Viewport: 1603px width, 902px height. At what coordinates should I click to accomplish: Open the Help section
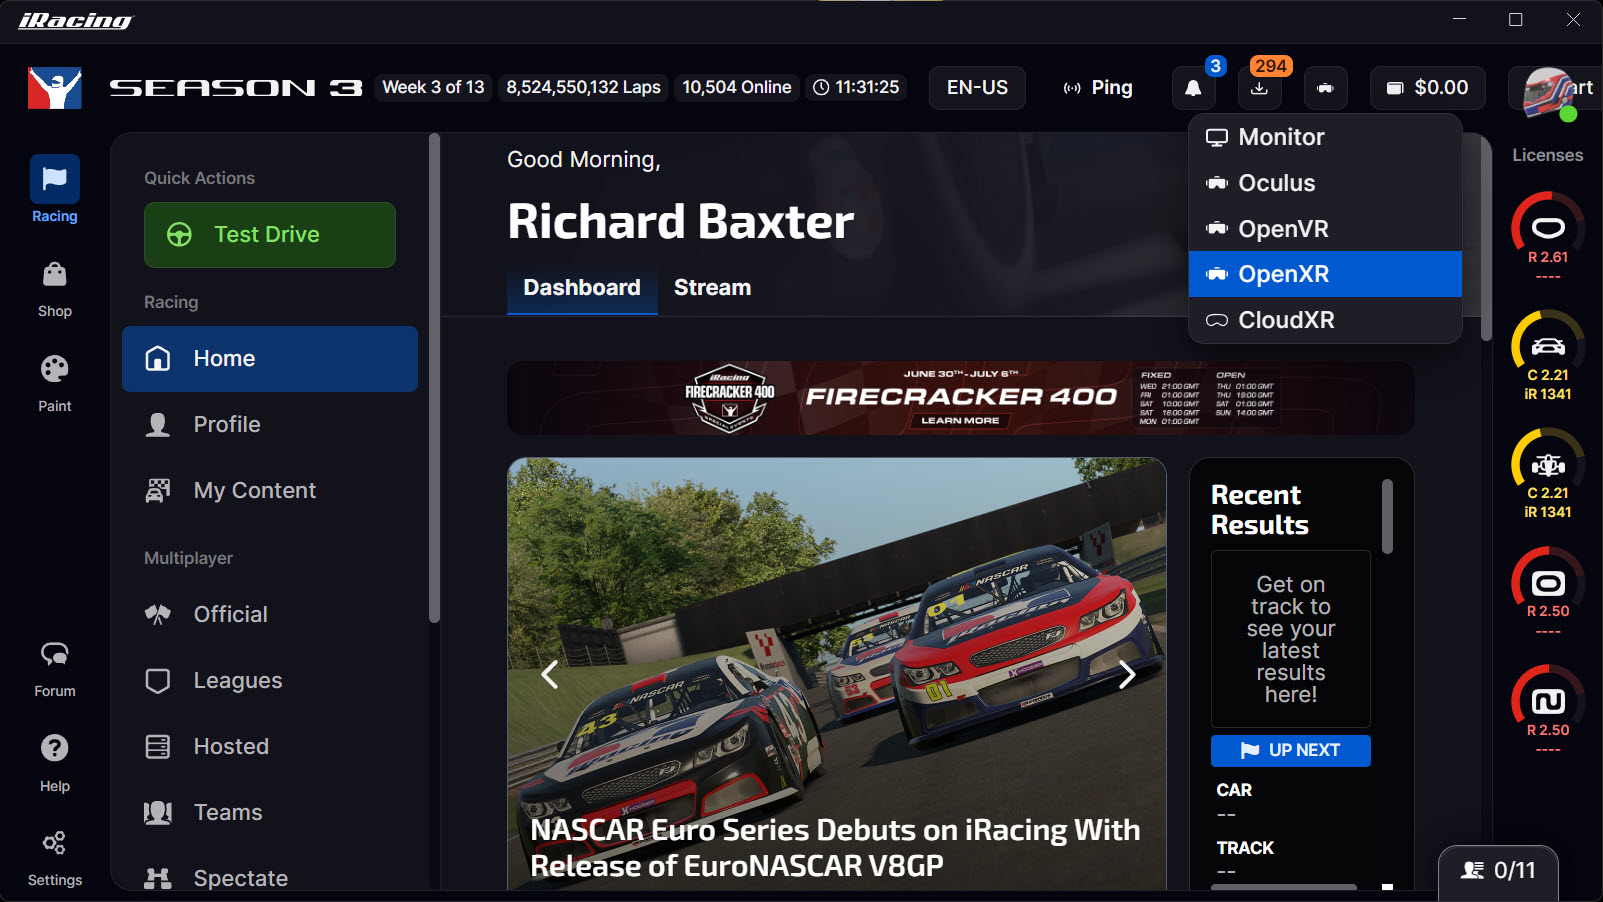(54, 764)
